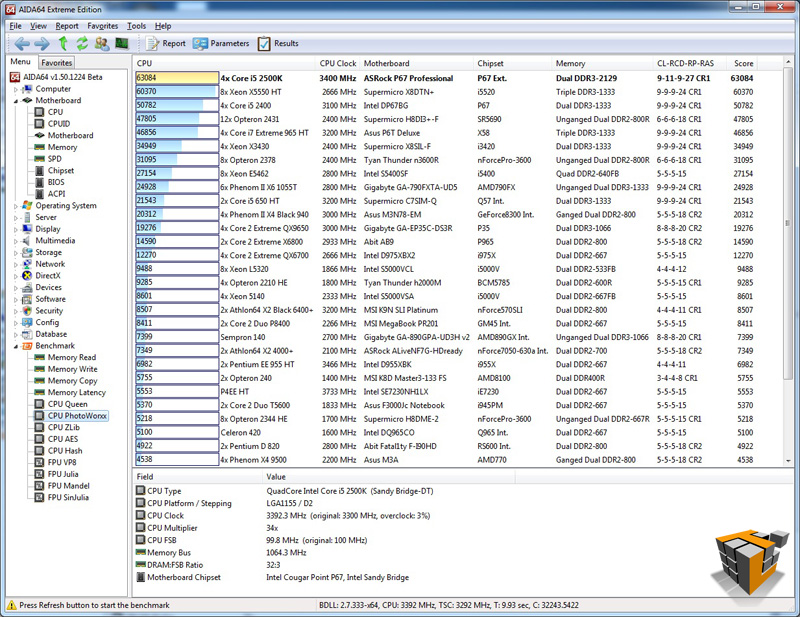Expand the Computer tree node
The height and width of the screenshot is (617, 800).
click(16, 89)
